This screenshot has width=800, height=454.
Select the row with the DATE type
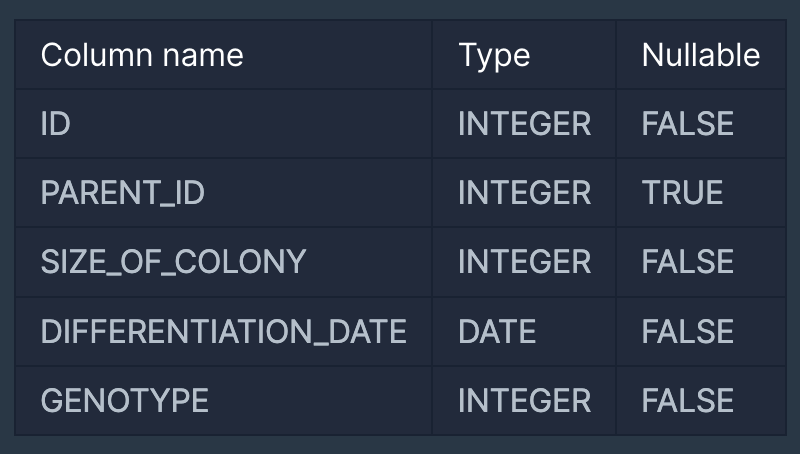[x=223, y=331]
